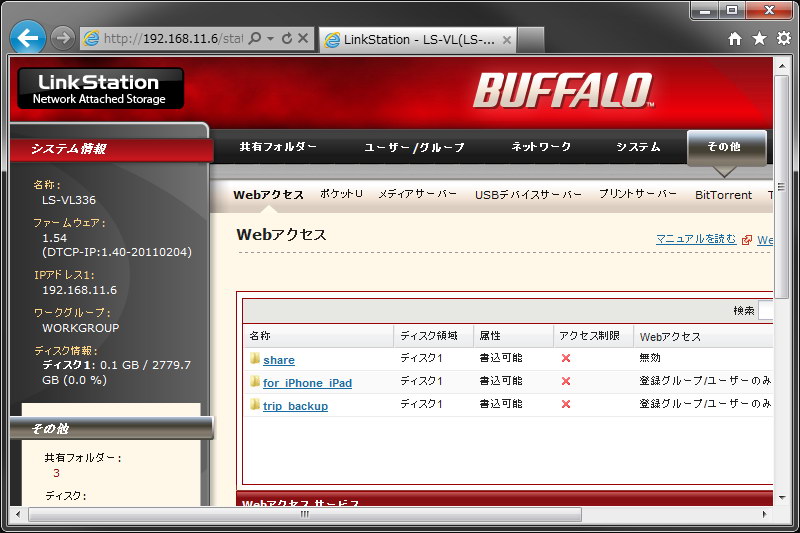Open the ユーザー/グループ menu

coord(414,147)
